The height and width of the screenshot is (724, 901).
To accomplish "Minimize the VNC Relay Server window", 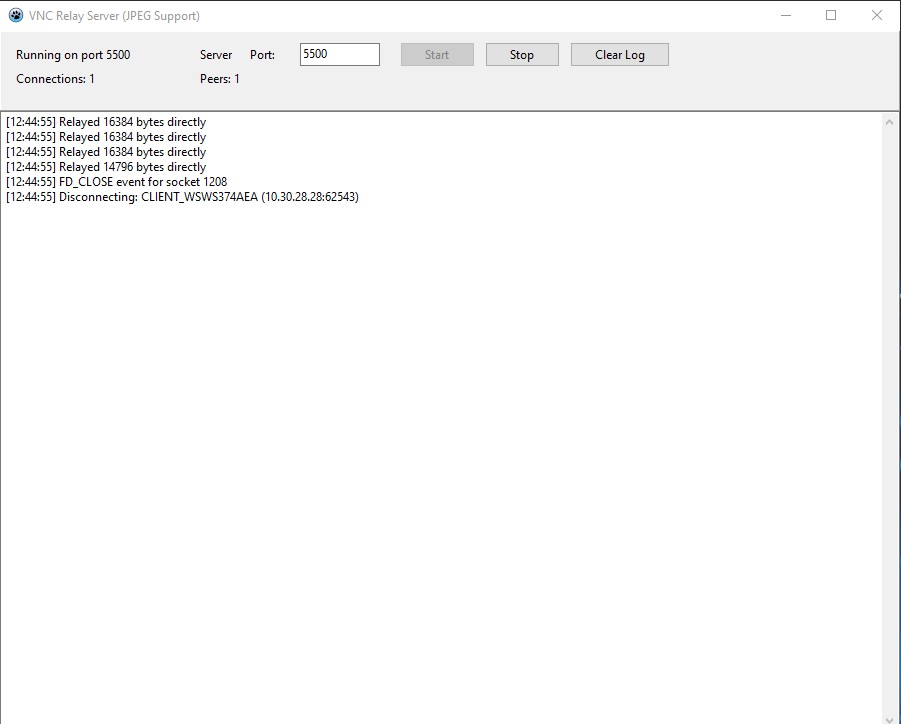I will 786,16.
